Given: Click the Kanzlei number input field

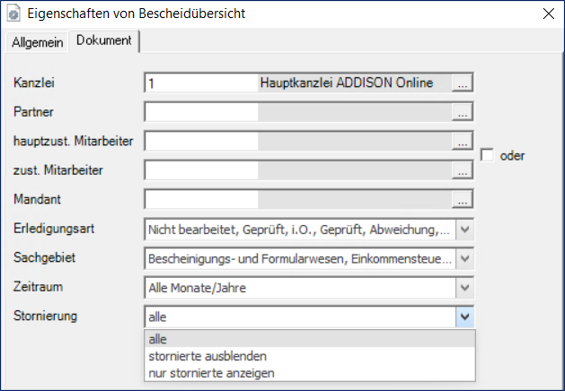Looking at the screenshot, I should pos(202,83).
